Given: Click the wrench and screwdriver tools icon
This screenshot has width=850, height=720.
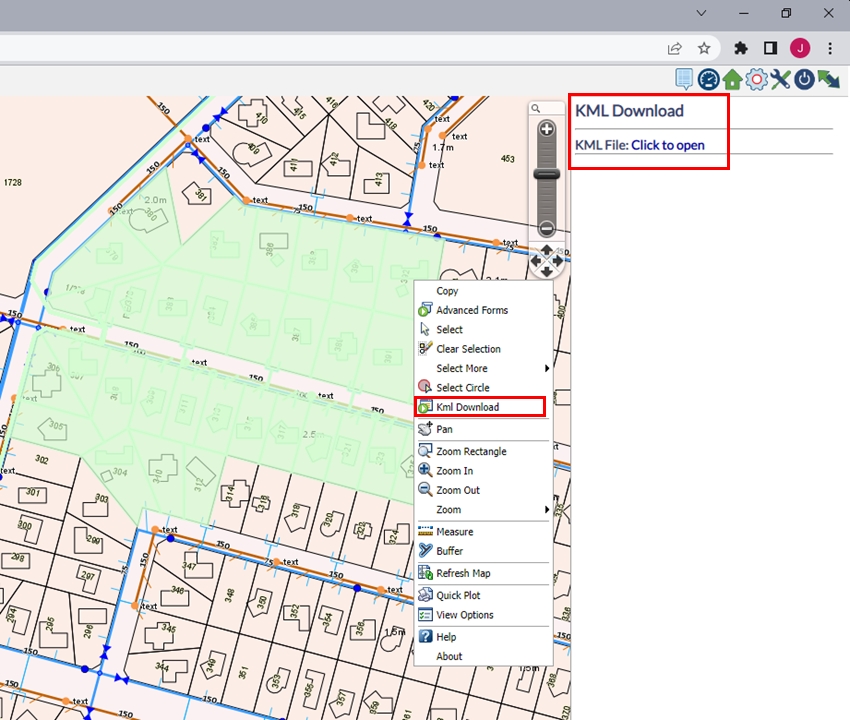Looking at the screenshot, I should click(781, 79).
